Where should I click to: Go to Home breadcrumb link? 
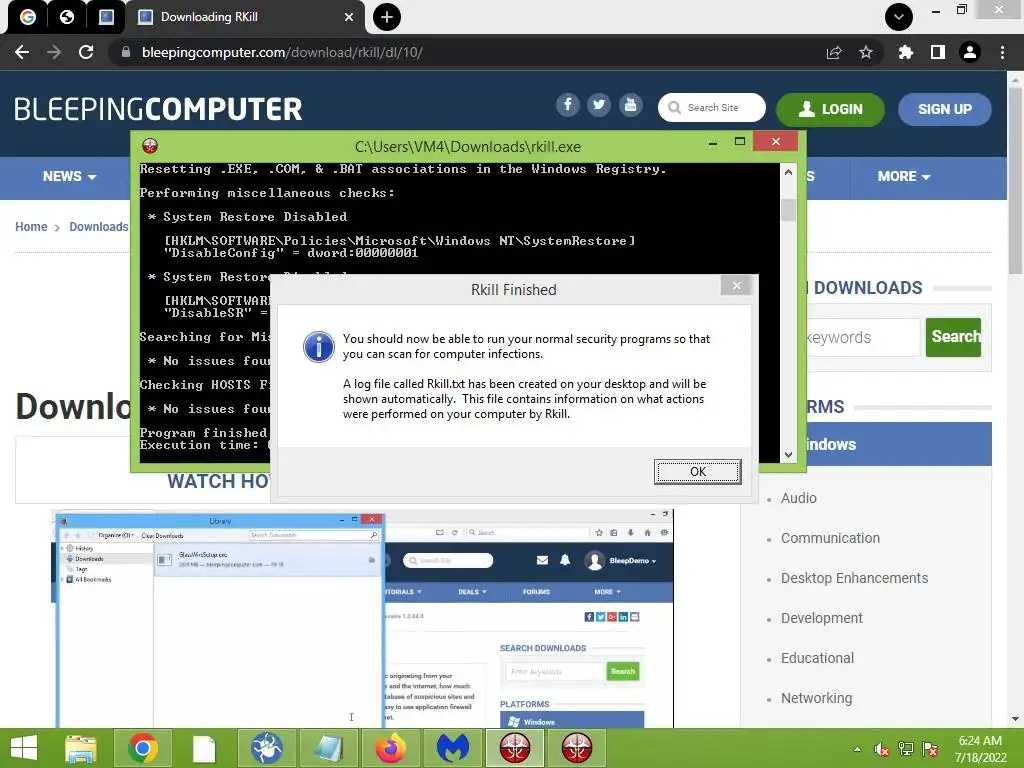tap(31, 227)
